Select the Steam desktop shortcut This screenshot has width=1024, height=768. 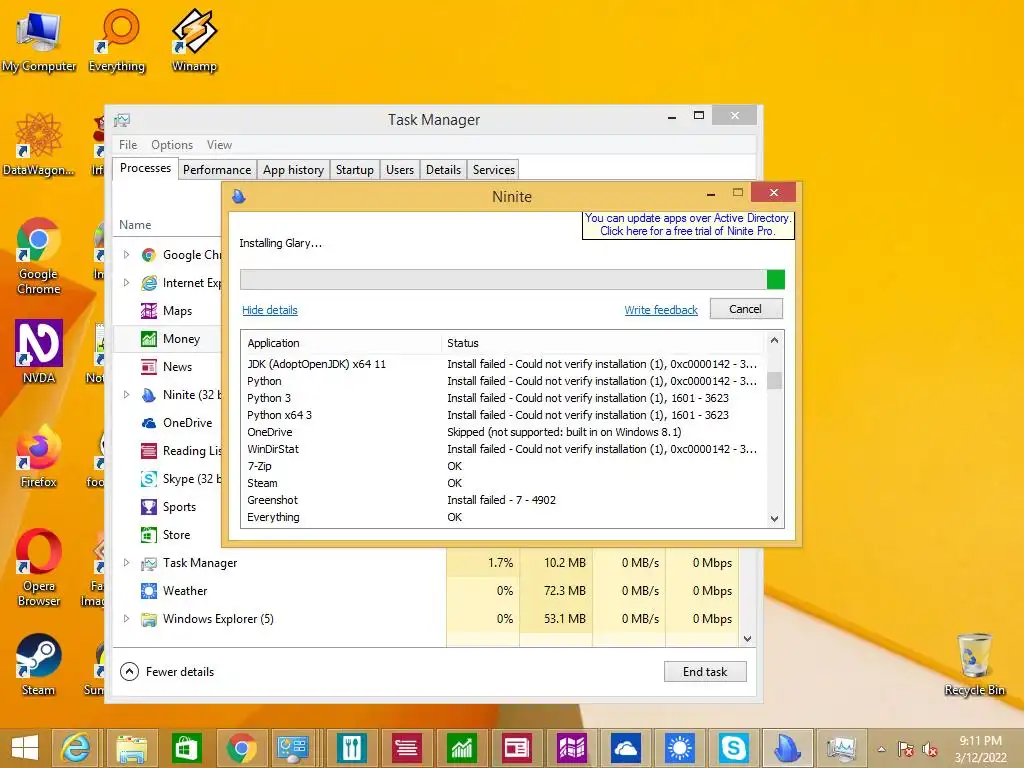pyautogui.click(x=39, y=665)
